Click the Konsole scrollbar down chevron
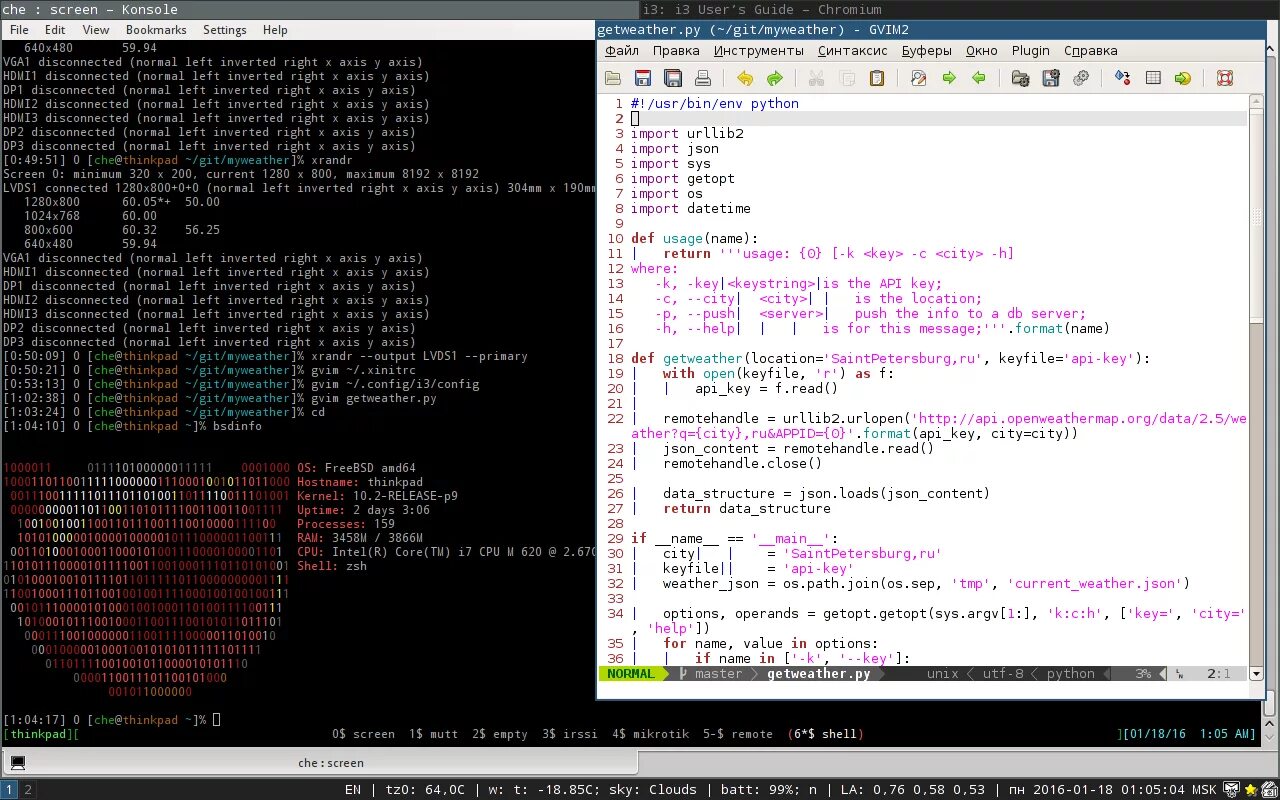The width and height of the screenshot is (1280, 800). tap(1269, 737)
